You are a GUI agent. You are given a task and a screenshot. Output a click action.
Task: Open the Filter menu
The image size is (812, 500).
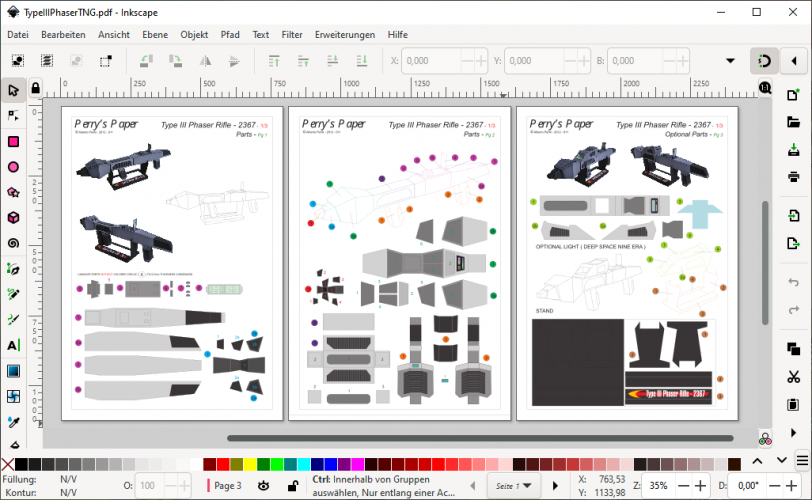pyautogui.click(x=292, y=35)
